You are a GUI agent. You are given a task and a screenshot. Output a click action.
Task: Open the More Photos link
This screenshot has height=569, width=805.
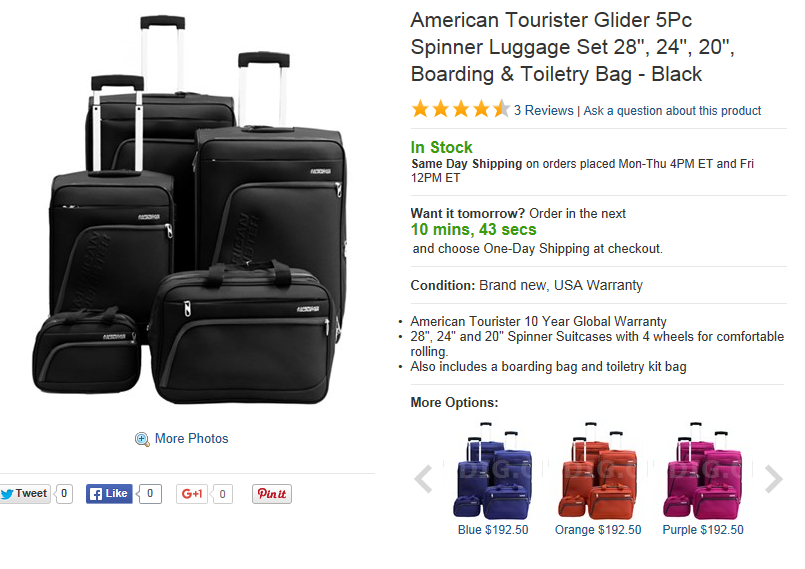[191, 439]
